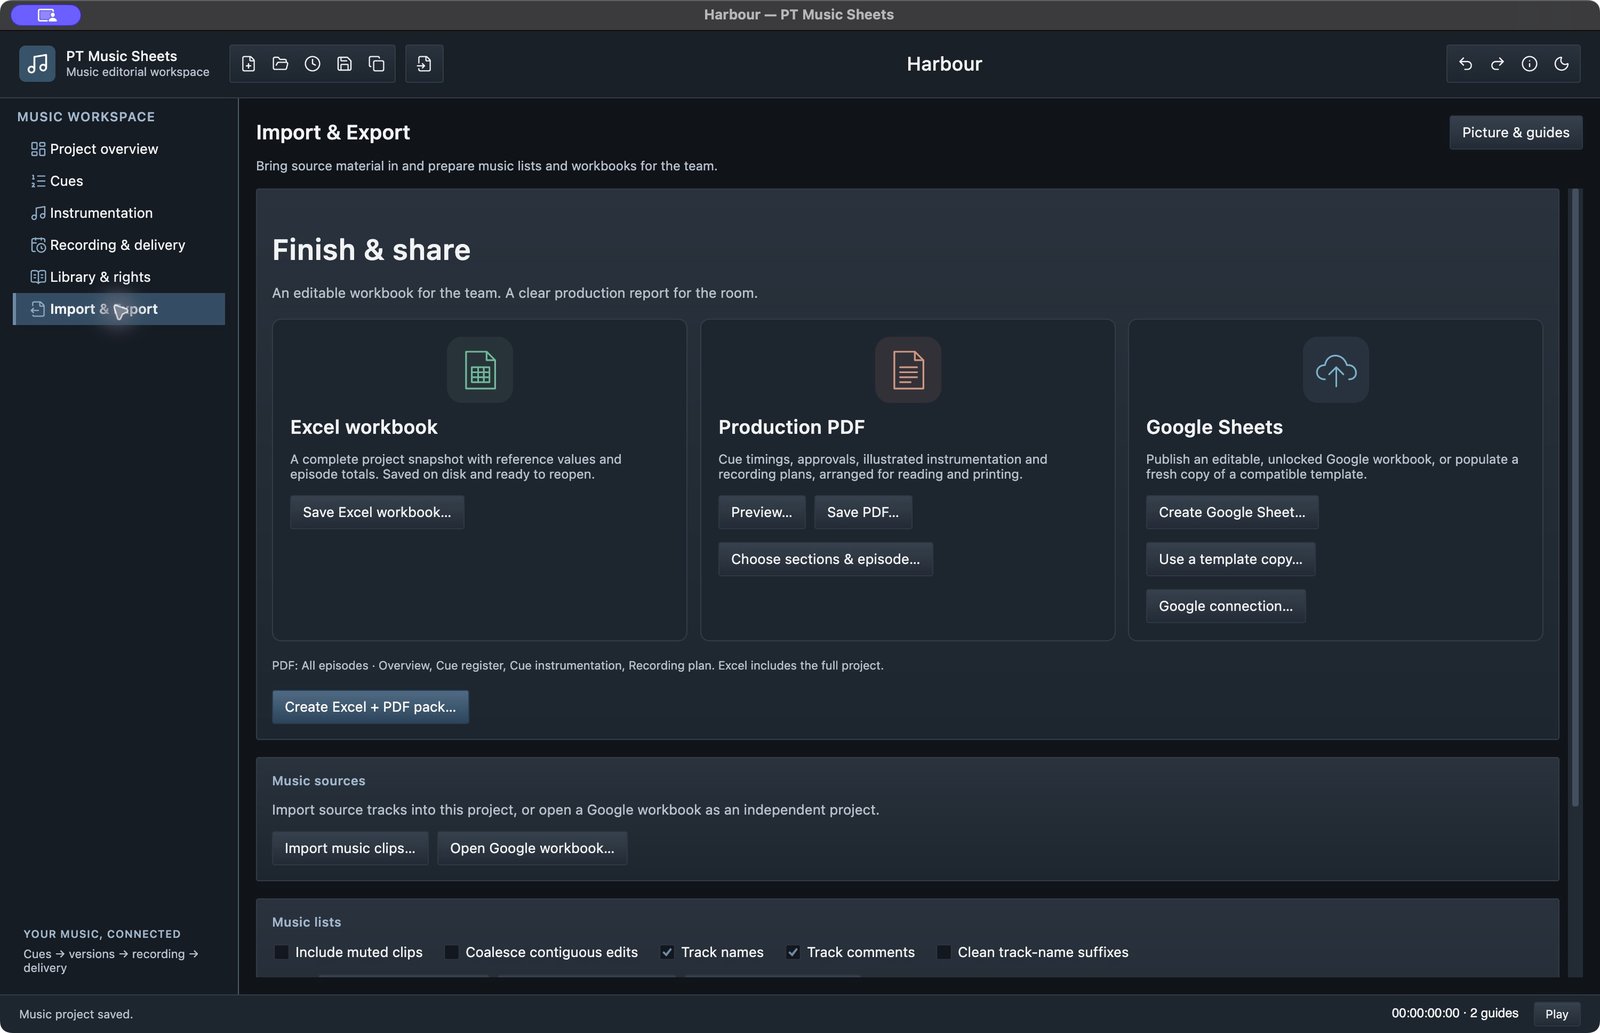Click the orange Production PDF document icon
This screenshot has height=1033, width=1600.
(x=908, y=370)
